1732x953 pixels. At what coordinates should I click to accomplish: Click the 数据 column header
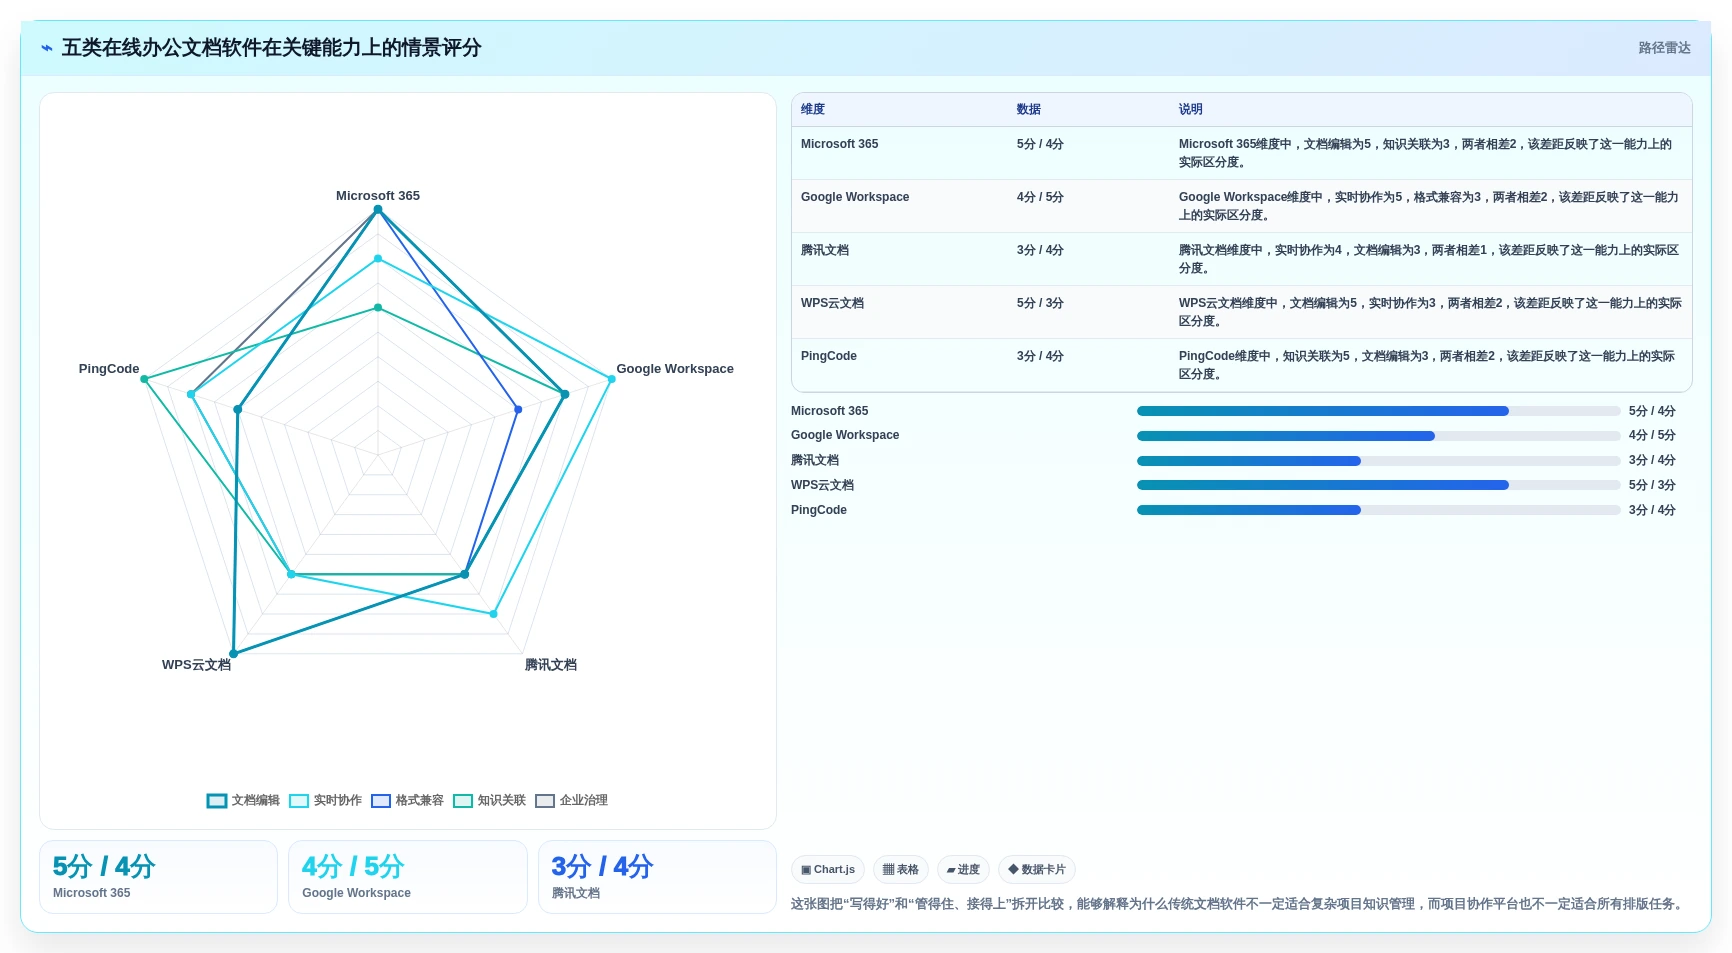pos(1029,110)
